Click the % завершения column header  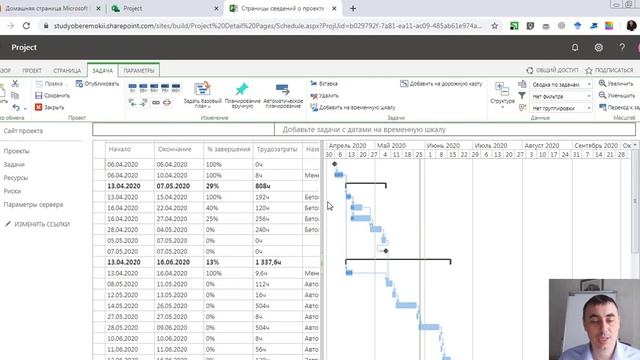228,149
